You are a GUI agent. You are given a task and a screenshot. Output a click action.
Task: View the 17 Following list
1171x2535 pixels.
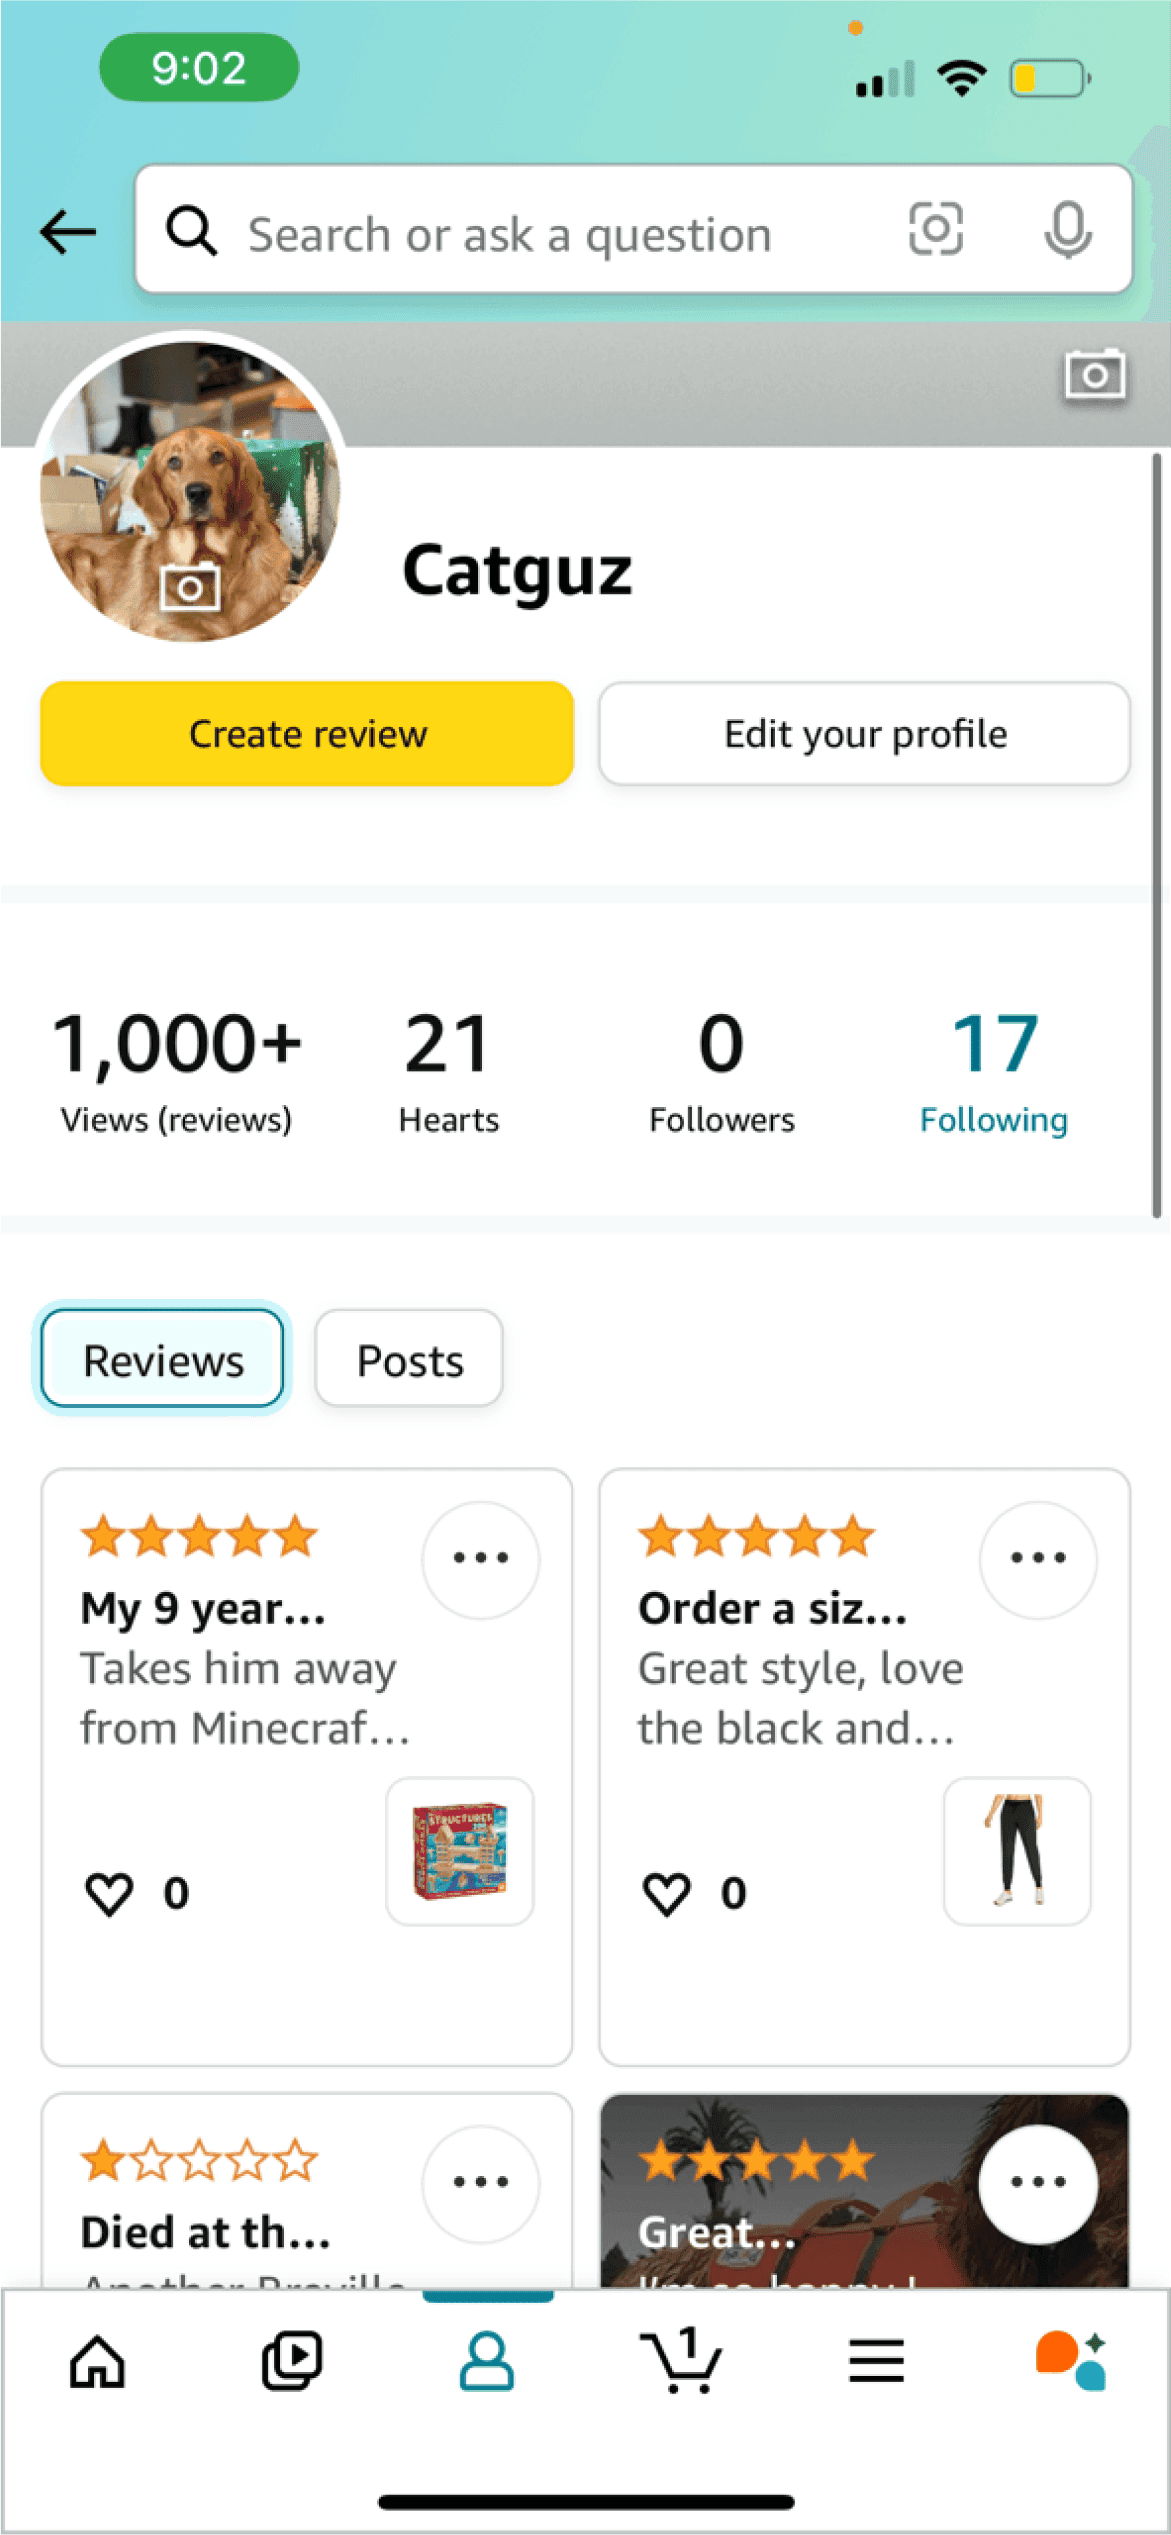tap(994, 1070)
